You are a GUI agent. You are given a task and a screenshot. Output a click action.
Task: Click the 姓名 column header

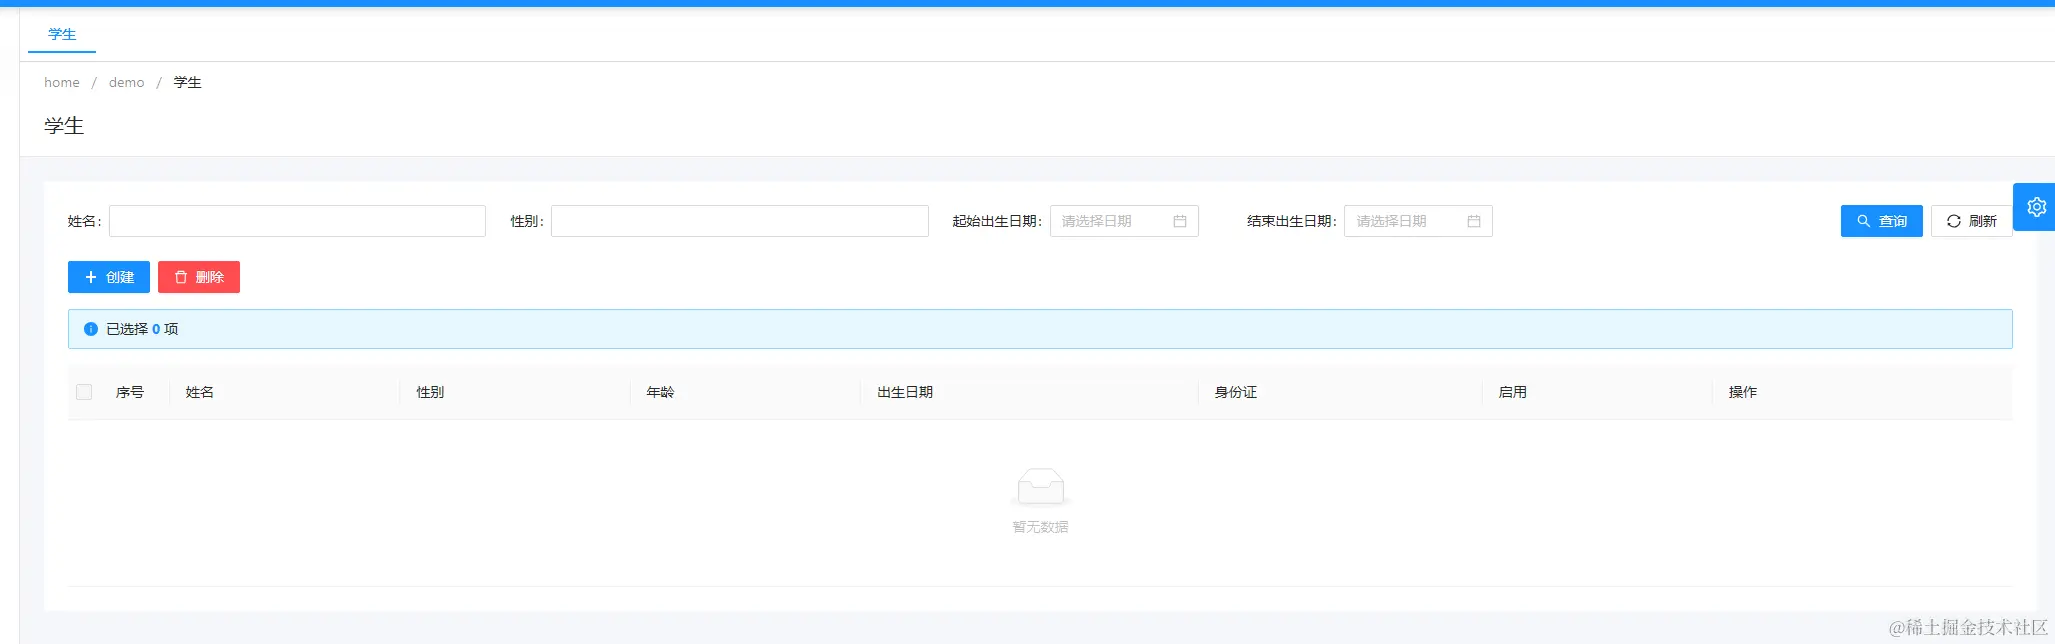pos(200,392)
